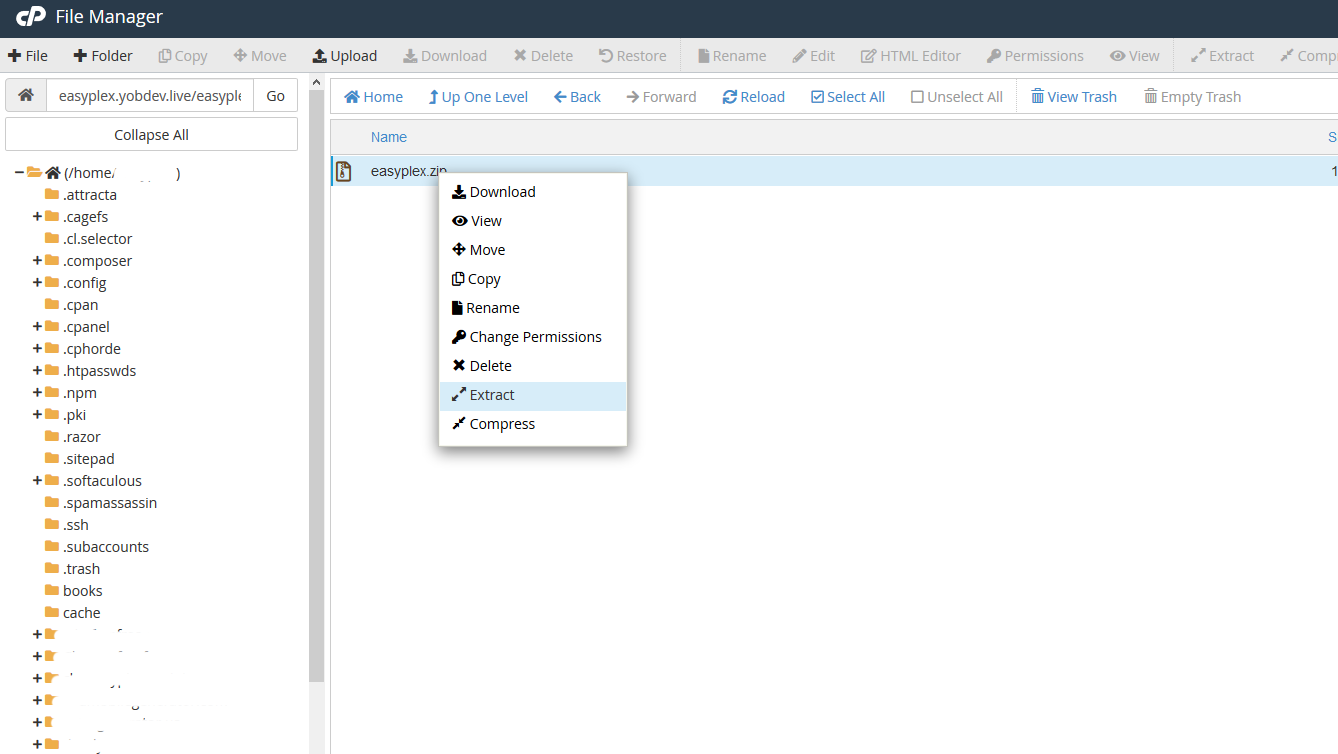Choose Change Permissions in the context menu

click(535, 336)
